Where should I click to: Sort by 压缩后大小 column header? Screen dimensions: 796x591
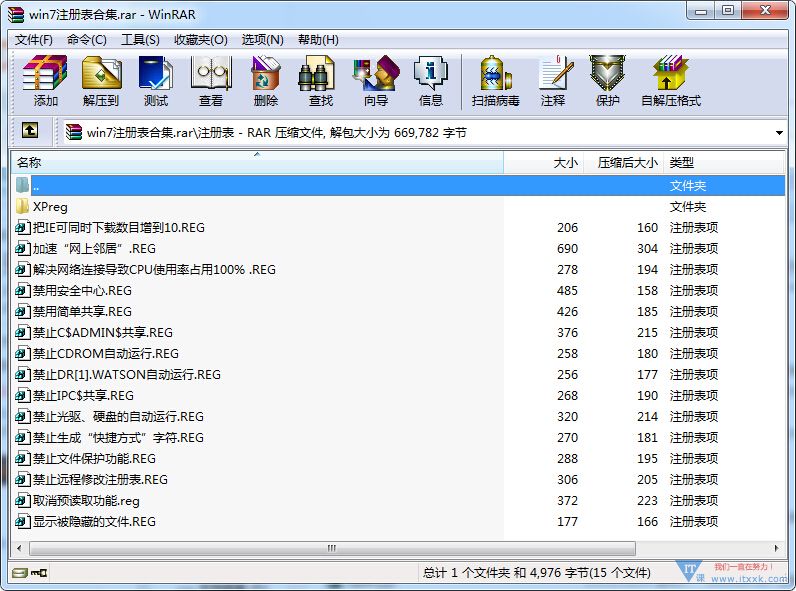[623, 162]
